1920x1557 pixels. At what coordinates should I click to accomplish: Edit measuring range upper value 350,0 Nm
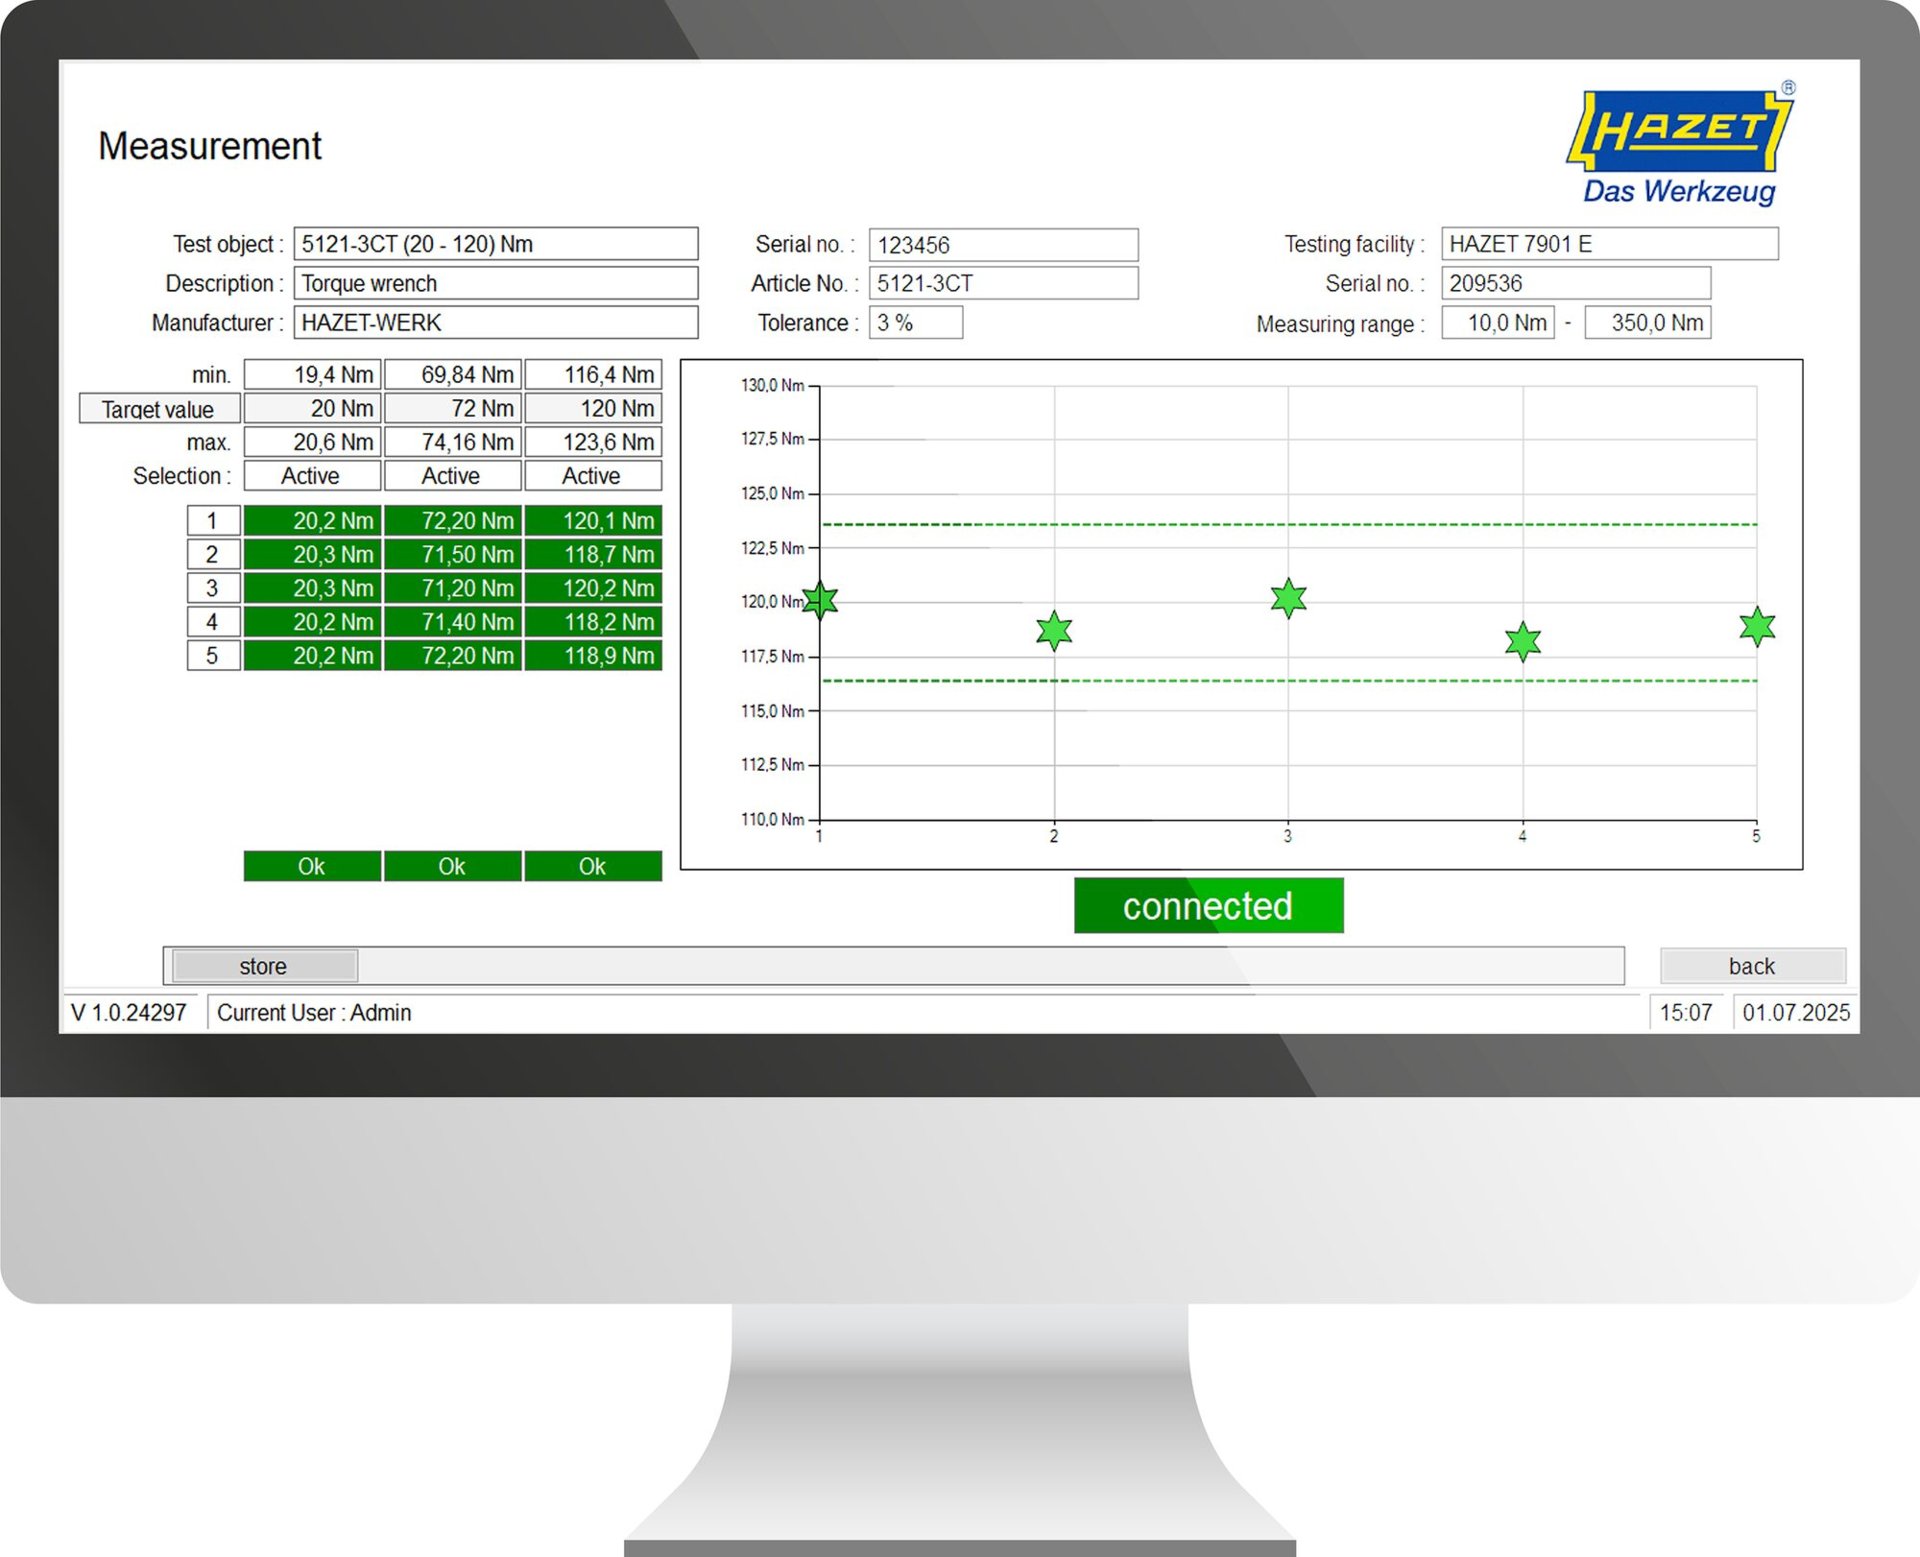(1647, 322)
